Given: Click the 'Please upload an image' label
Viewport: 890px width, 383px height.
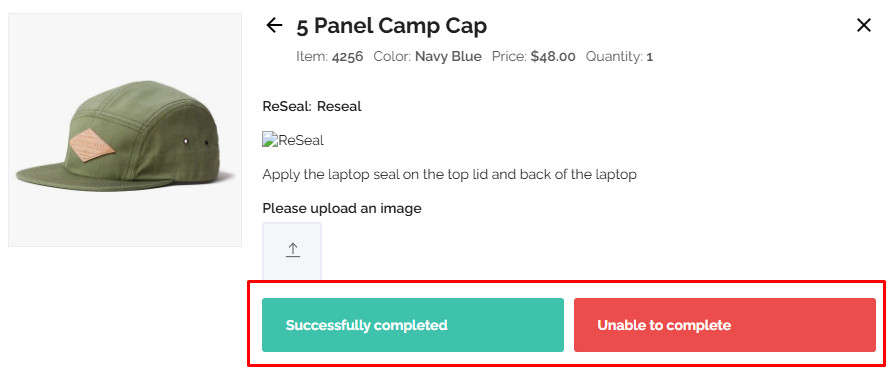Looking at the screenshot, I should pos(342,208).
